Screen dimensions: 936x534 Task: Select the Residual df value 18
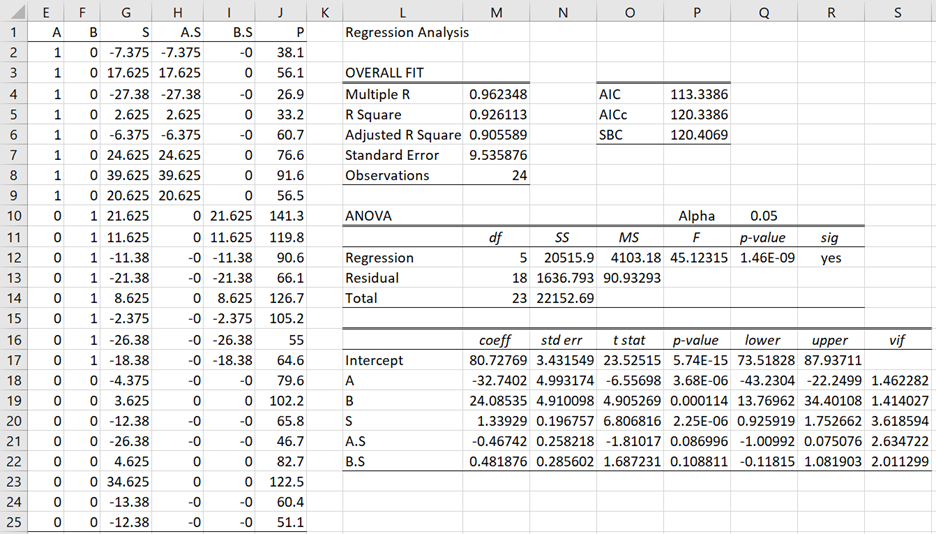point(519,278)
